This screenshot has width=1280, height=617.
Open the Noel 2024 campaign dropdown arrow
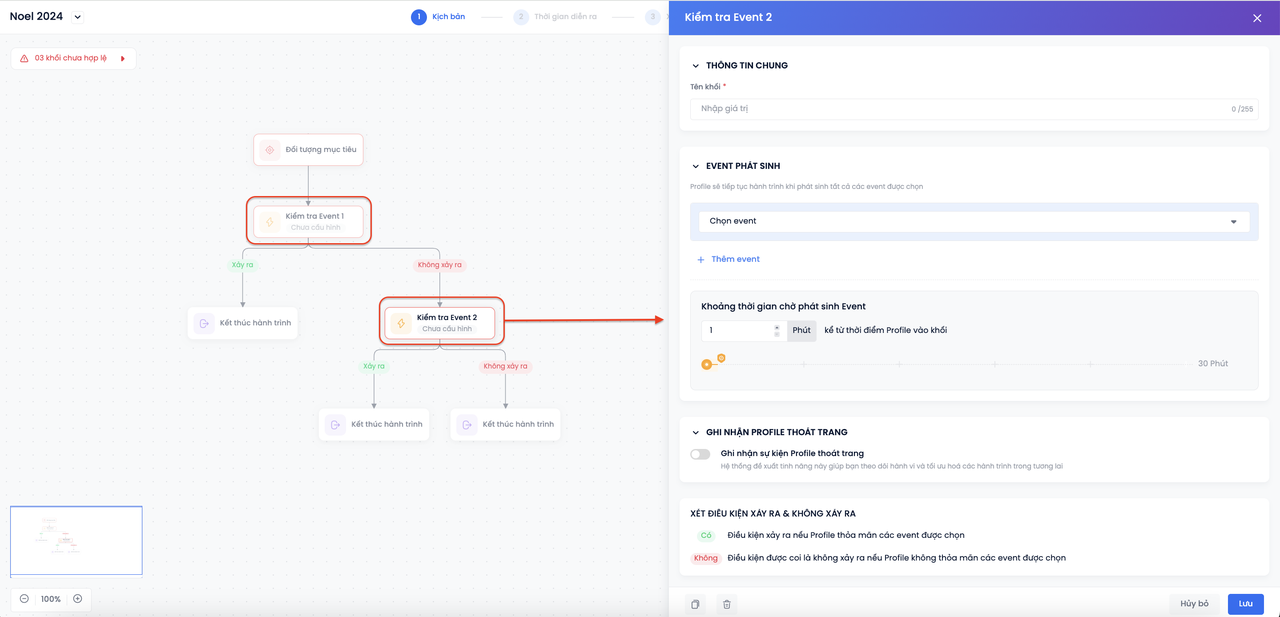point(78,17)
